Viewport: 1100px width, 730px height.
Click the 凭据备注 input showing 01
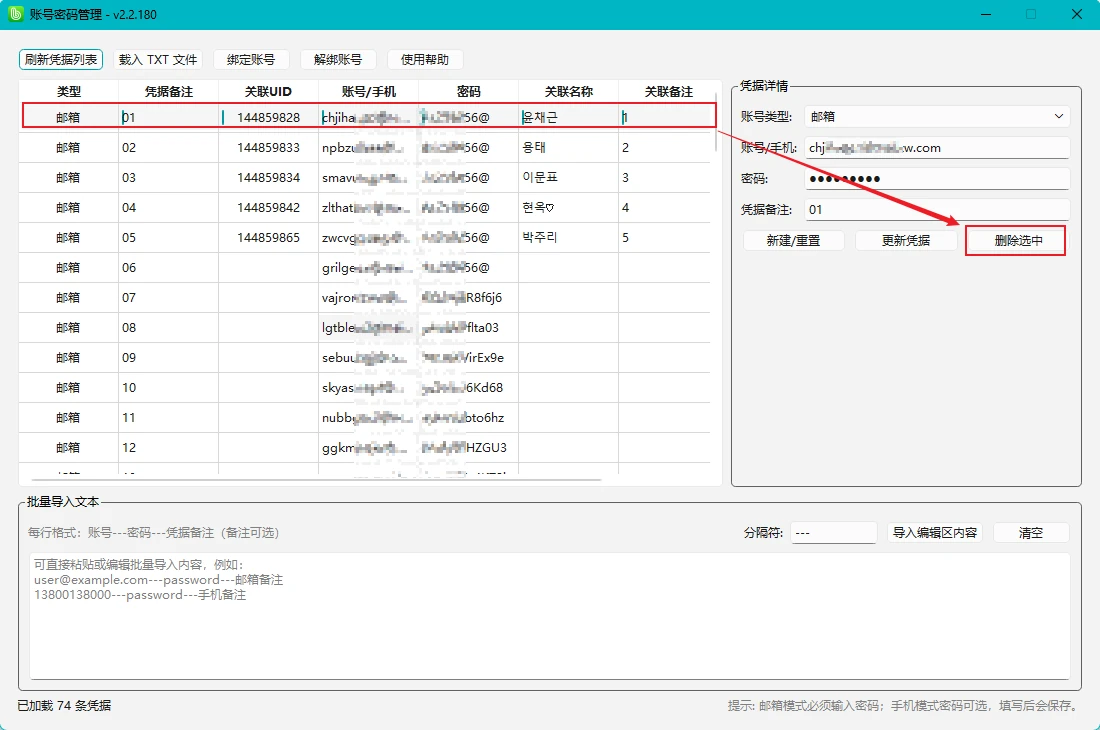point(937,209)
